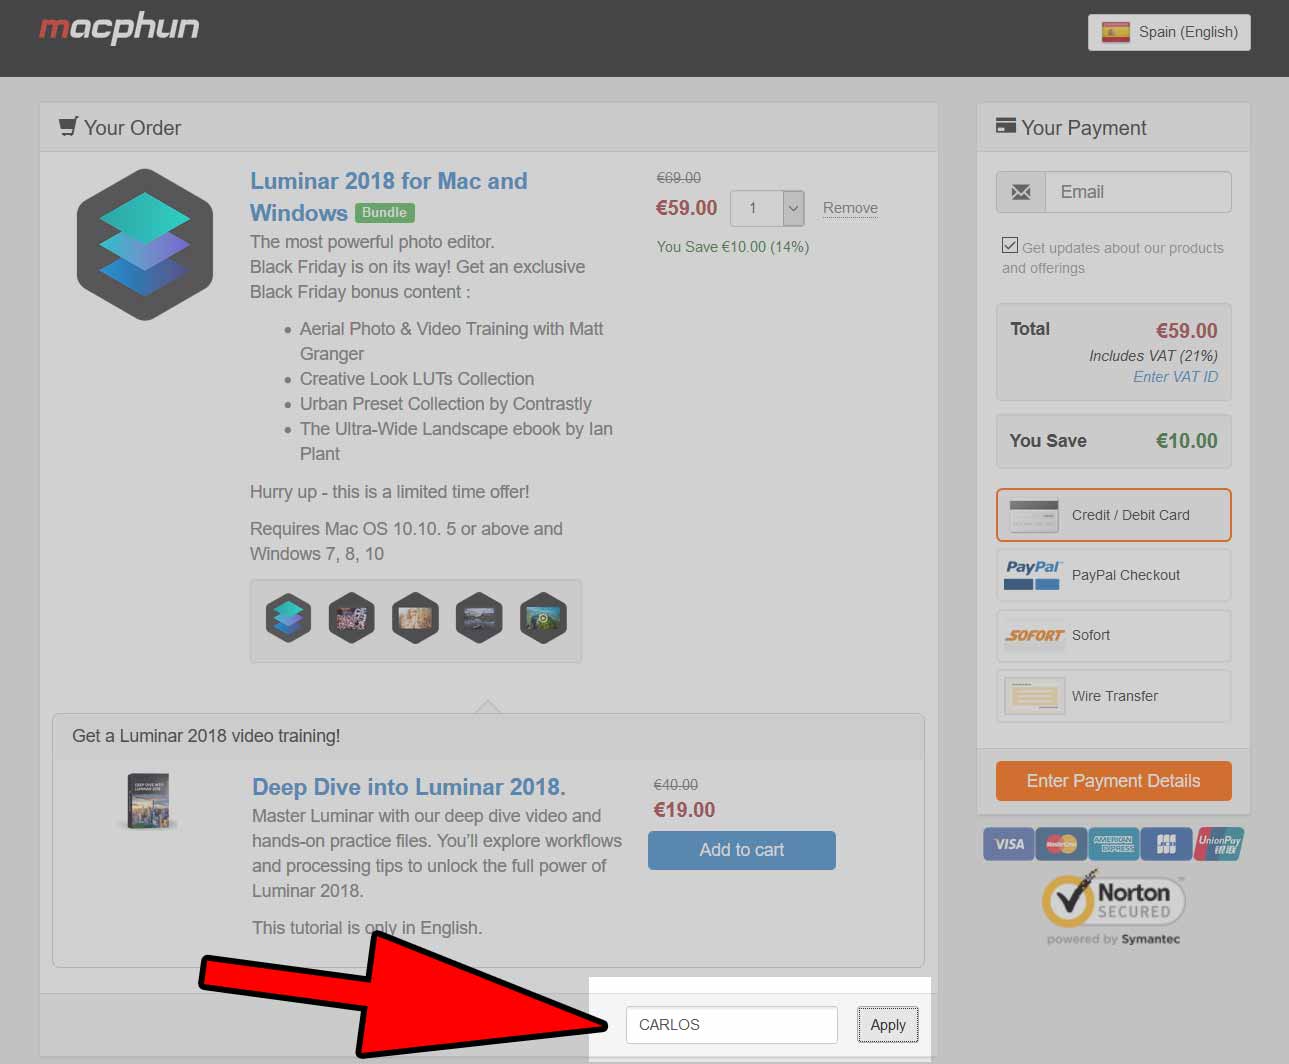Select the fourth hexagon bundle item icon
This screenshot has height=1064, width=1289.
click(x=479, y=618)
